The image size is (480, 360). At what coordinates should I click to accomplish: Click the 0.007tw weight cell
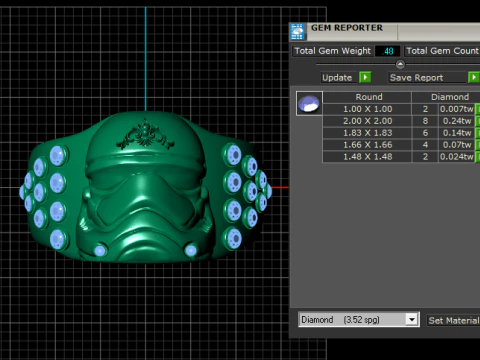pos(456,109)
